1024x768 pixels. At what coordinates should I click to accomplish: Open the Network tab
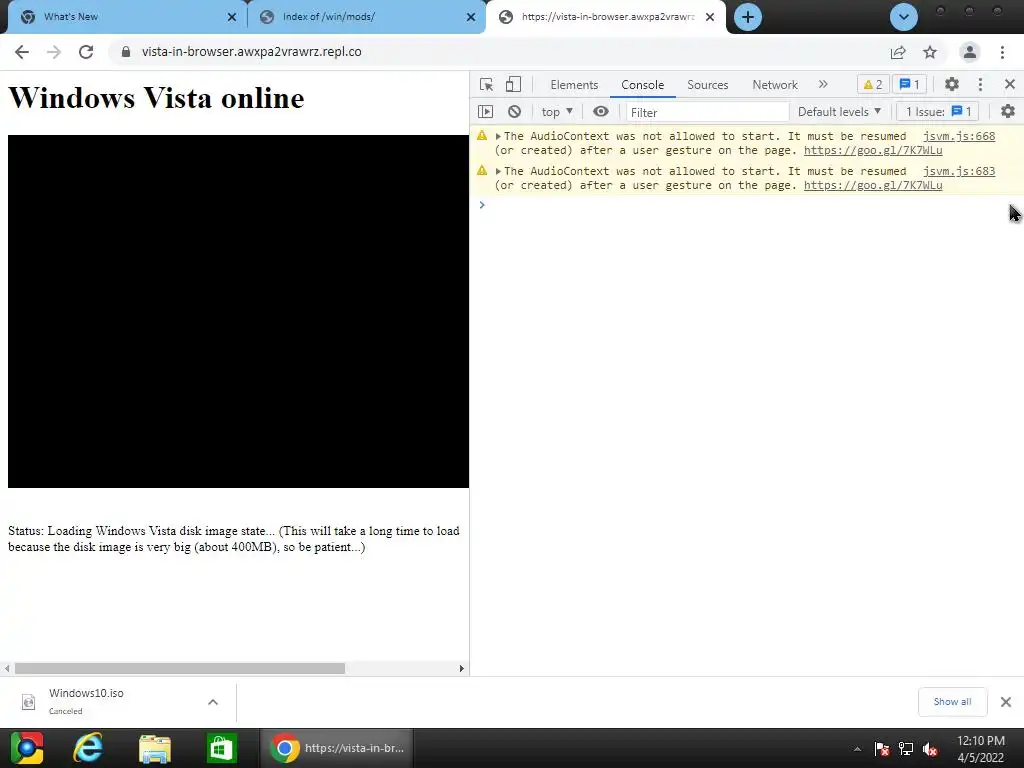pos(775,85)
